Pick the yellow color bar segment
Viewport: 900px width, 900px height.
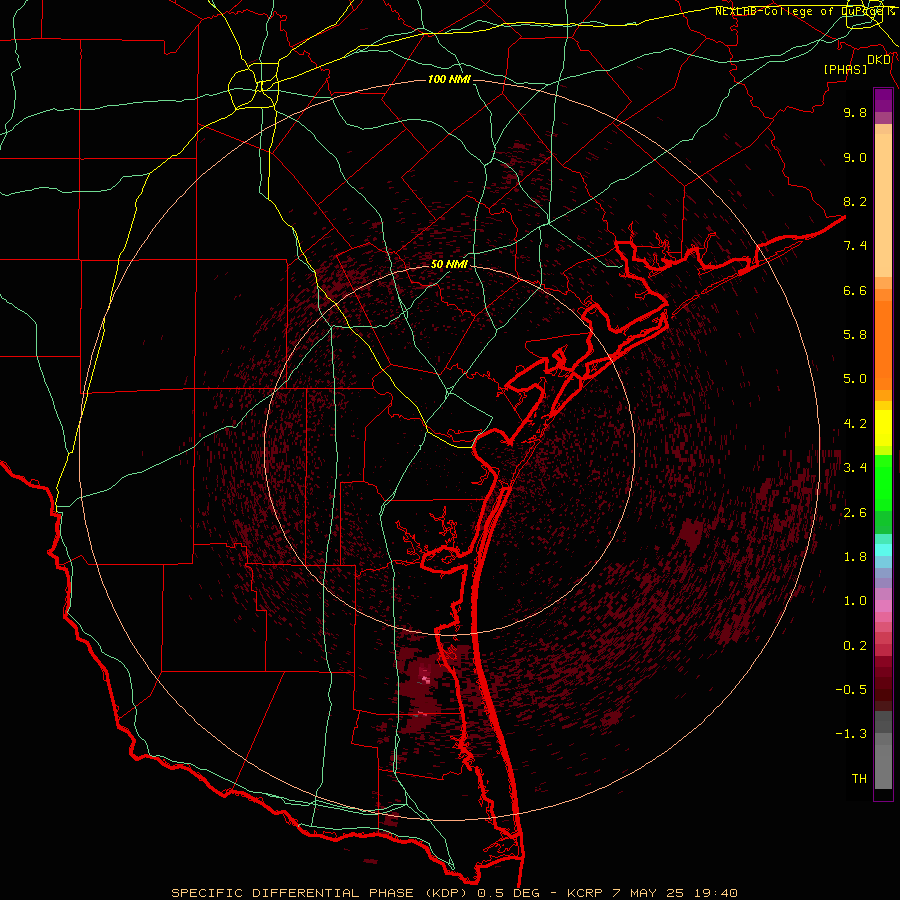(883, 428)
